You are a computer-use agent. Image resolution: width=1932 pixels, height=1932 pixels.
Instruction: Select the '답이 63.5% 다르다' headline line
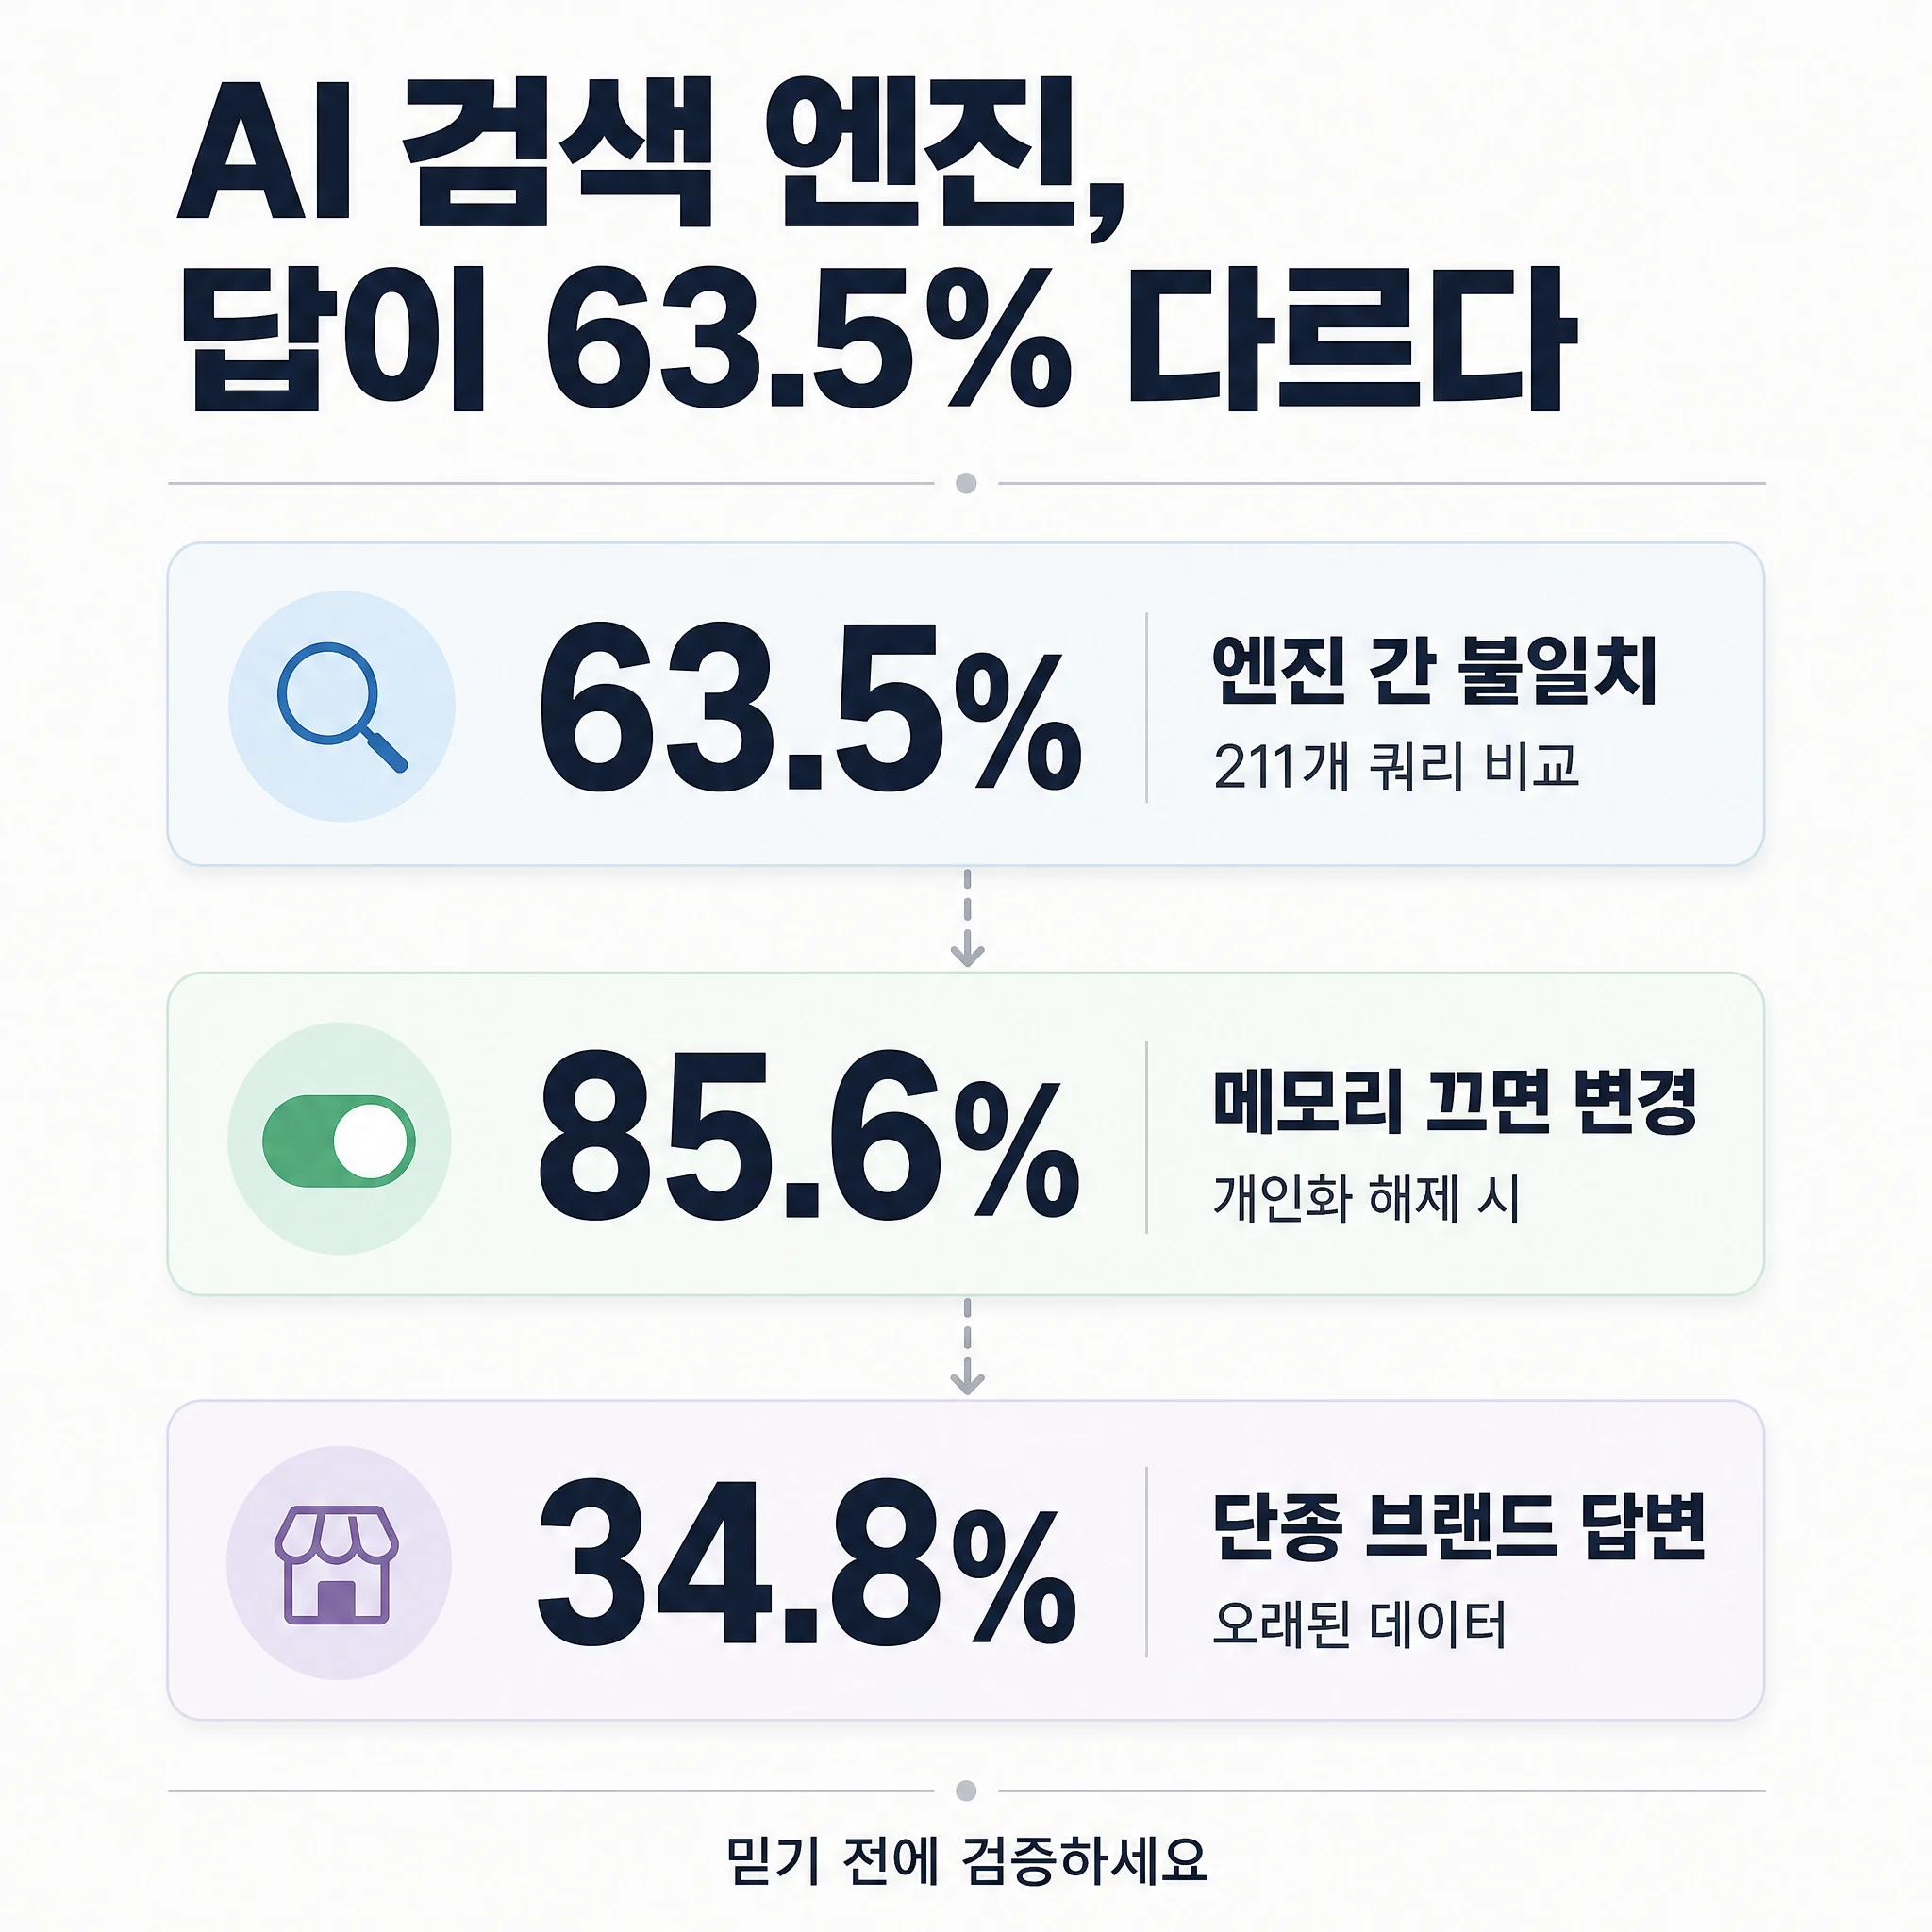(x=878, y=339)
